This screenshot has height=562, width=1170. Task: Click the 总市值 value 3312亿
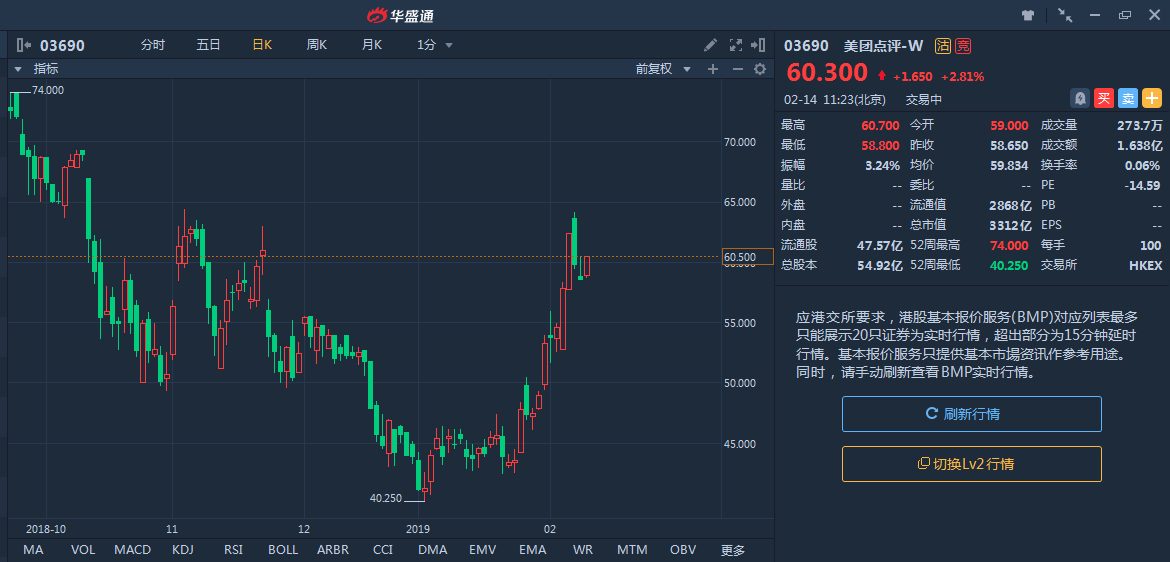tap(1010, 225)
